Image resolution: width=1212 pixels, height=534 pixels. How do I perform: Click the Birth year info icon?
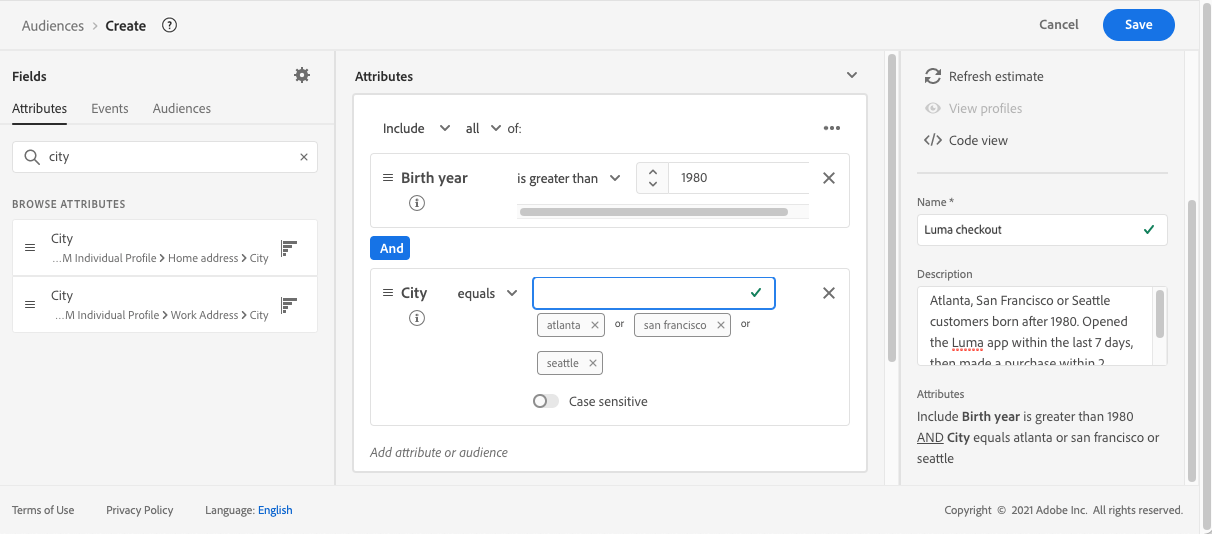tap(417, 203)
